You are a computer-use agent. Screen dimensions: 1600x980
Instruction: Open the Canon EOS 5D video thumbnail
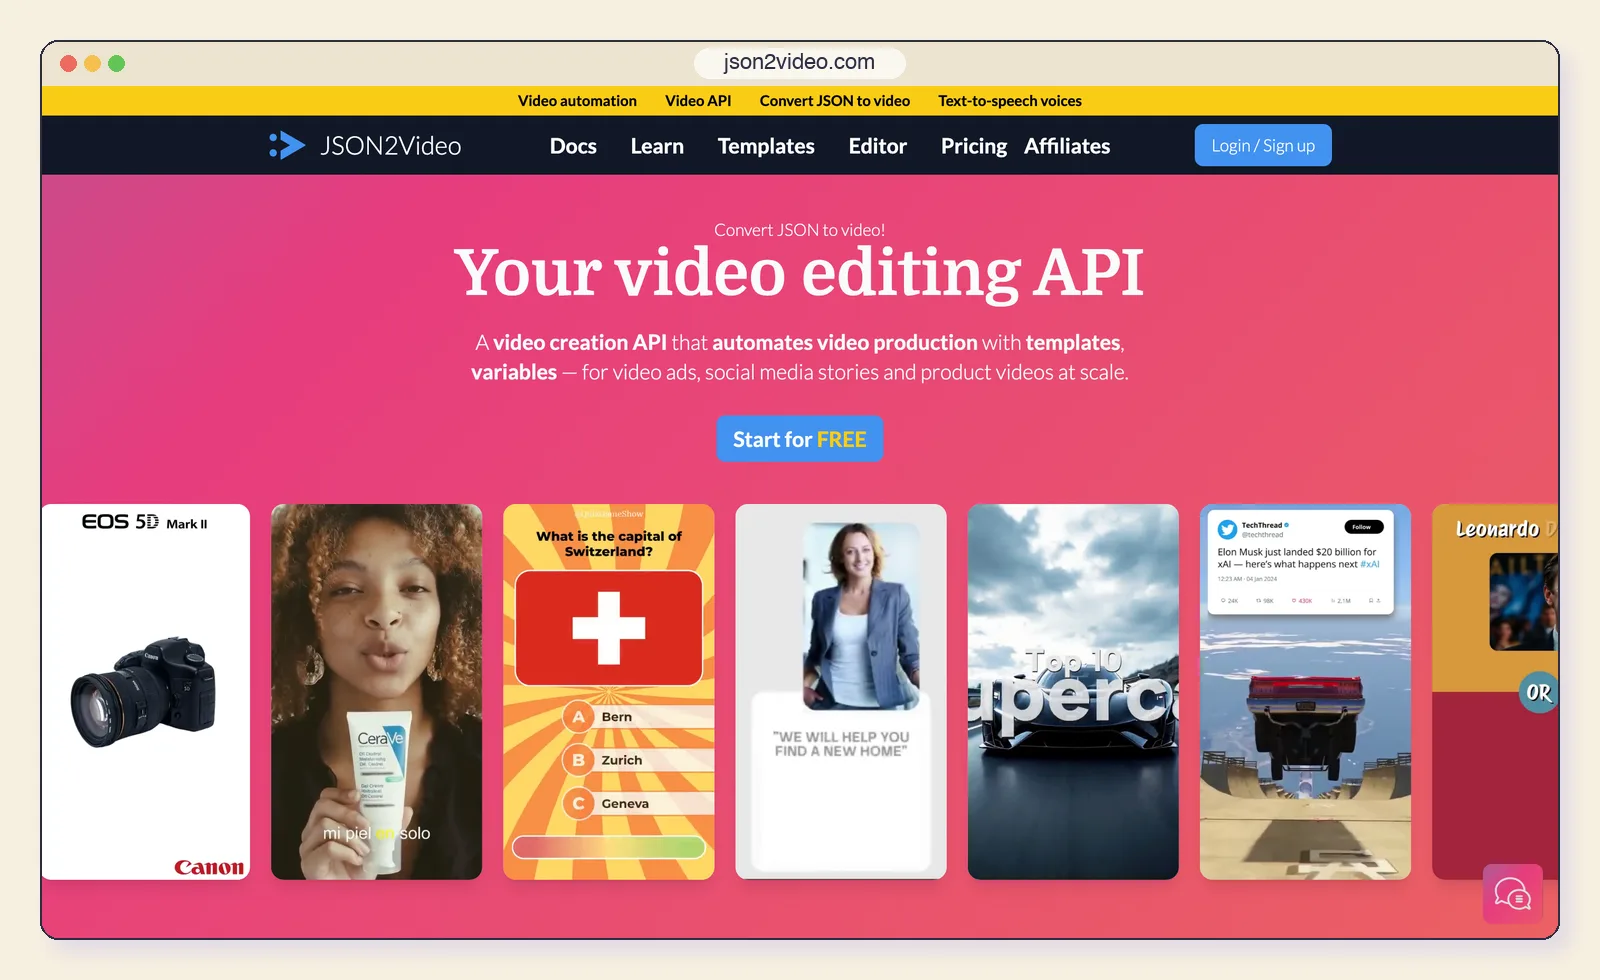(146, 692)
